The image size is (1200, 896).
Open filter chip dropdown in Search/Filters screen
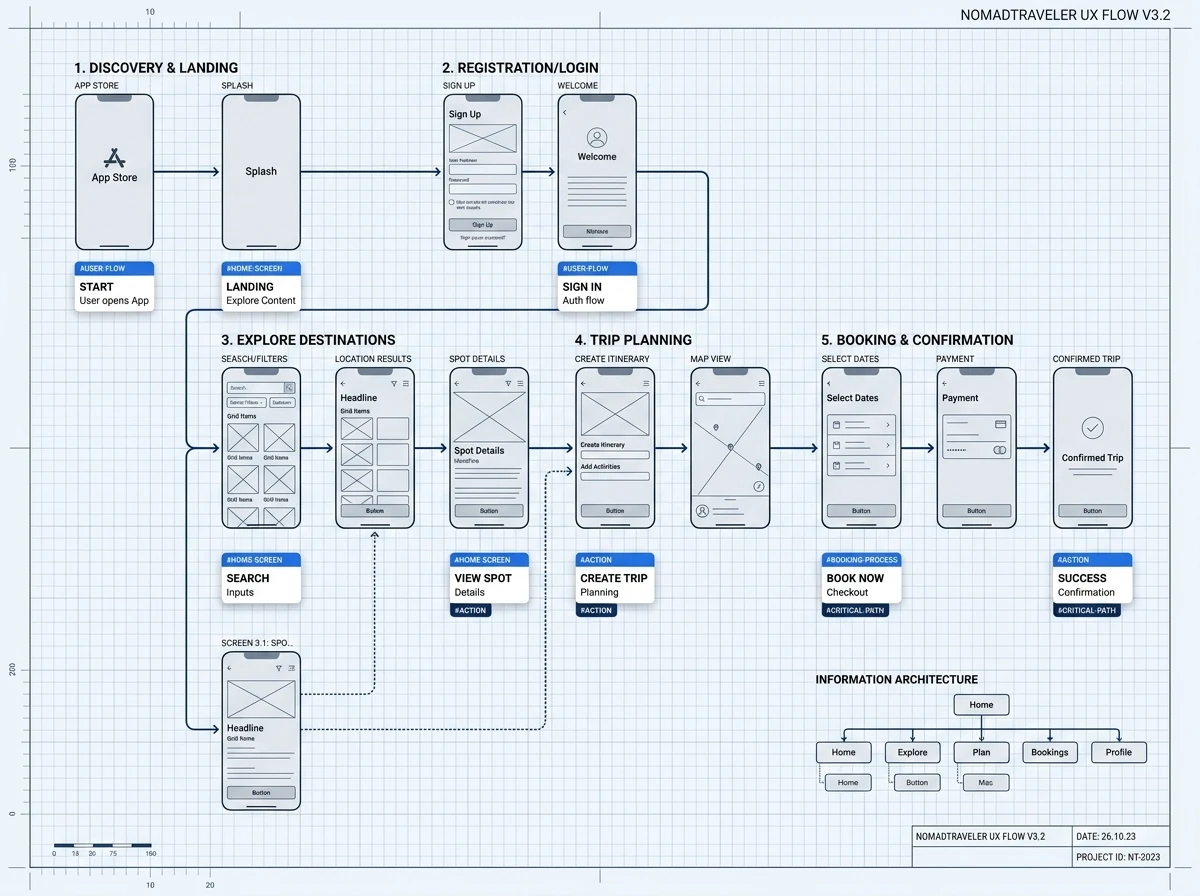pyautogui.click(x=246, y=402)
